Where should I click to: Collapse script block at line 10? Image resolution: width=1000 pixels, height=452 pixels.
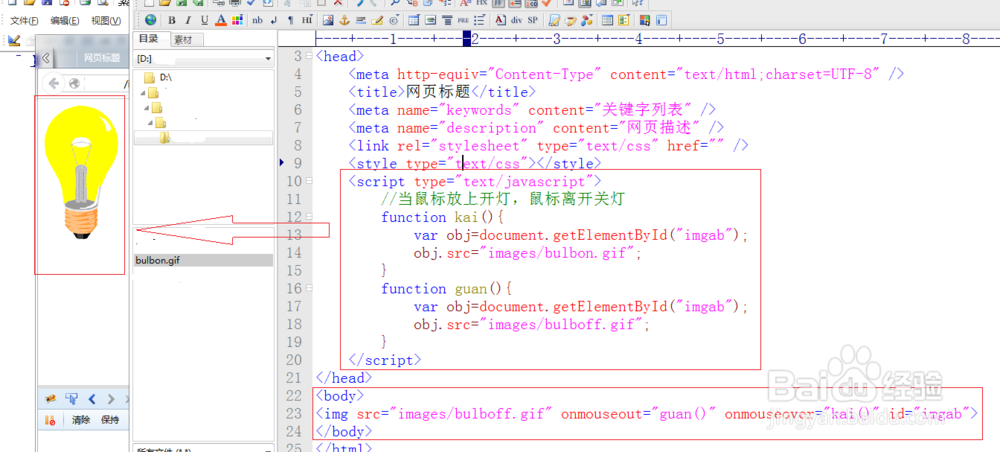(309, 182)
